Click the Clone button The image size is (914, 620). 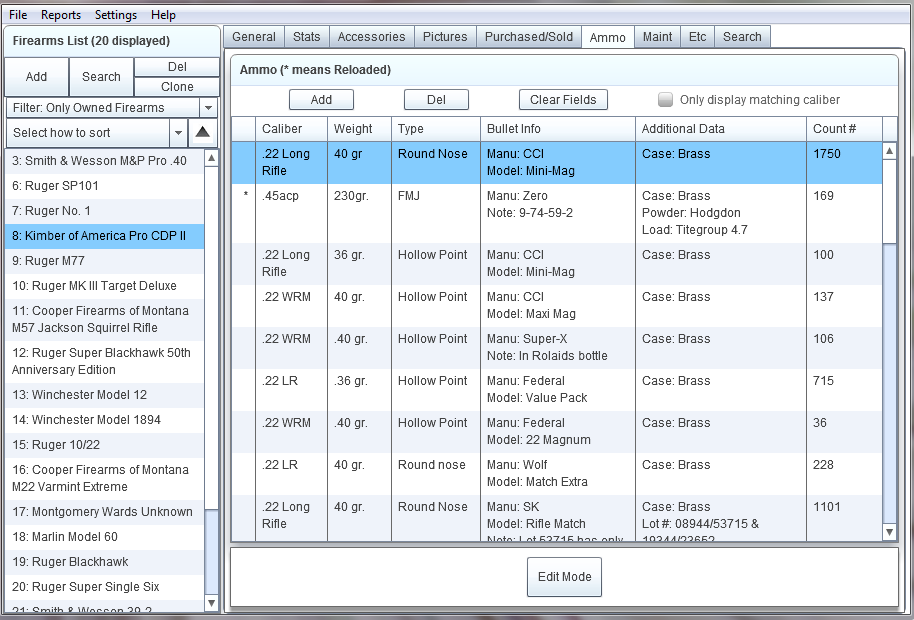click(x=177, y=87)
